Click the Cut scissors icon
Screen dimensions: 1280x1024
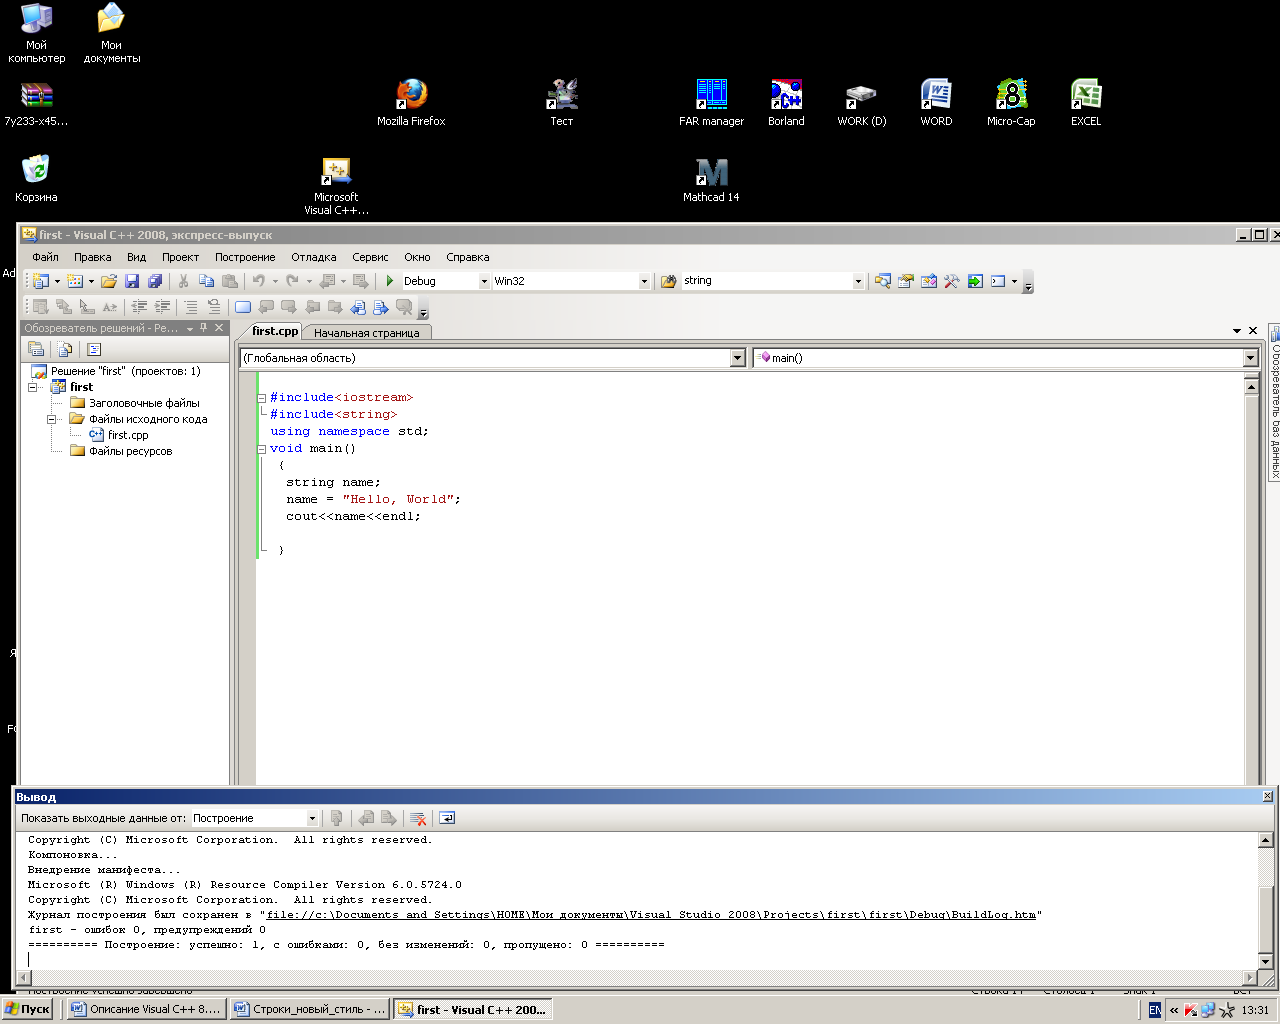tap(184, 281)
